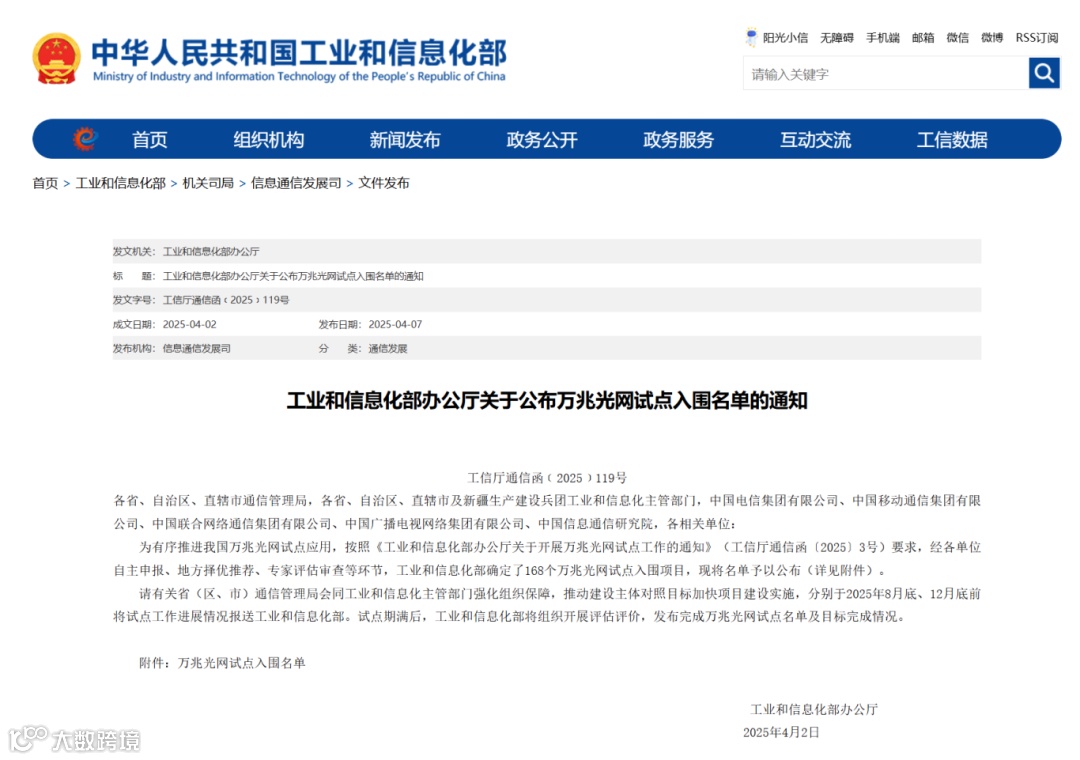The width and height of the screenshot is (1080, 760).
Task: Click the 信息通信发展司 breadcrumb link
Action: click(x=296, y=183)
